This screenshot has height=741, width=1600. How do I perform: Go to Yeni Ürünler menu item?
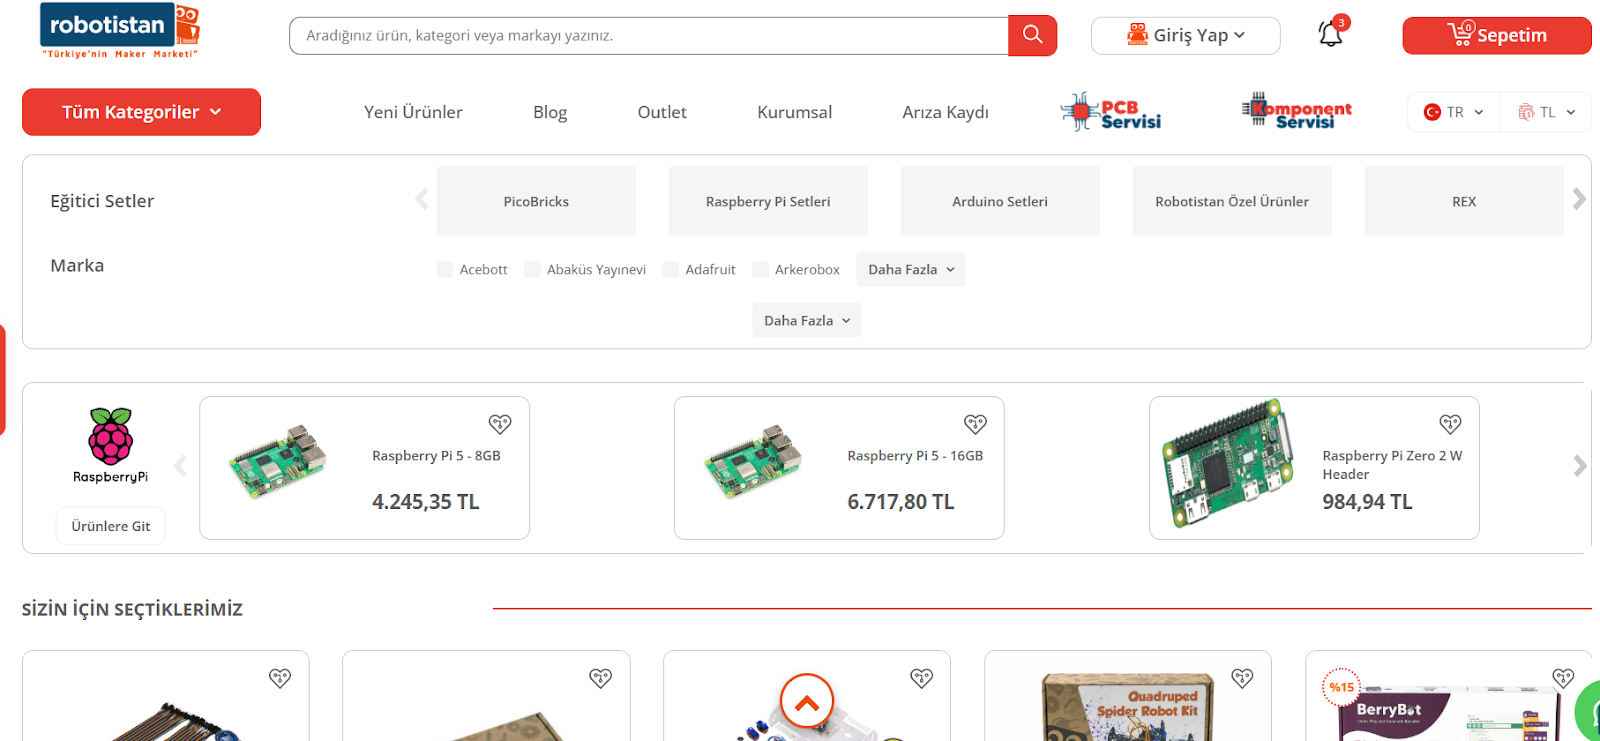coord(413,112)
